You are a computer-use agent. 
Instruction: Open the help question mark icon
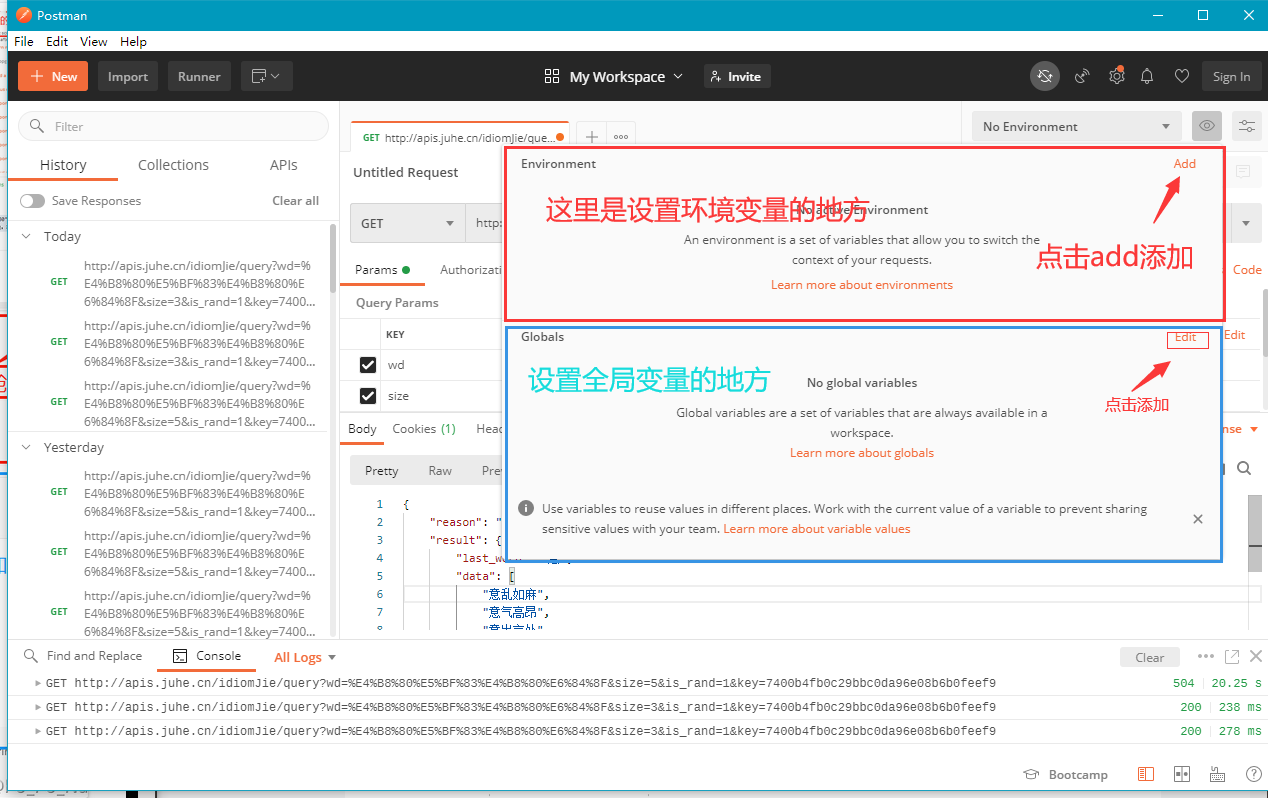tap(1253, 774)
